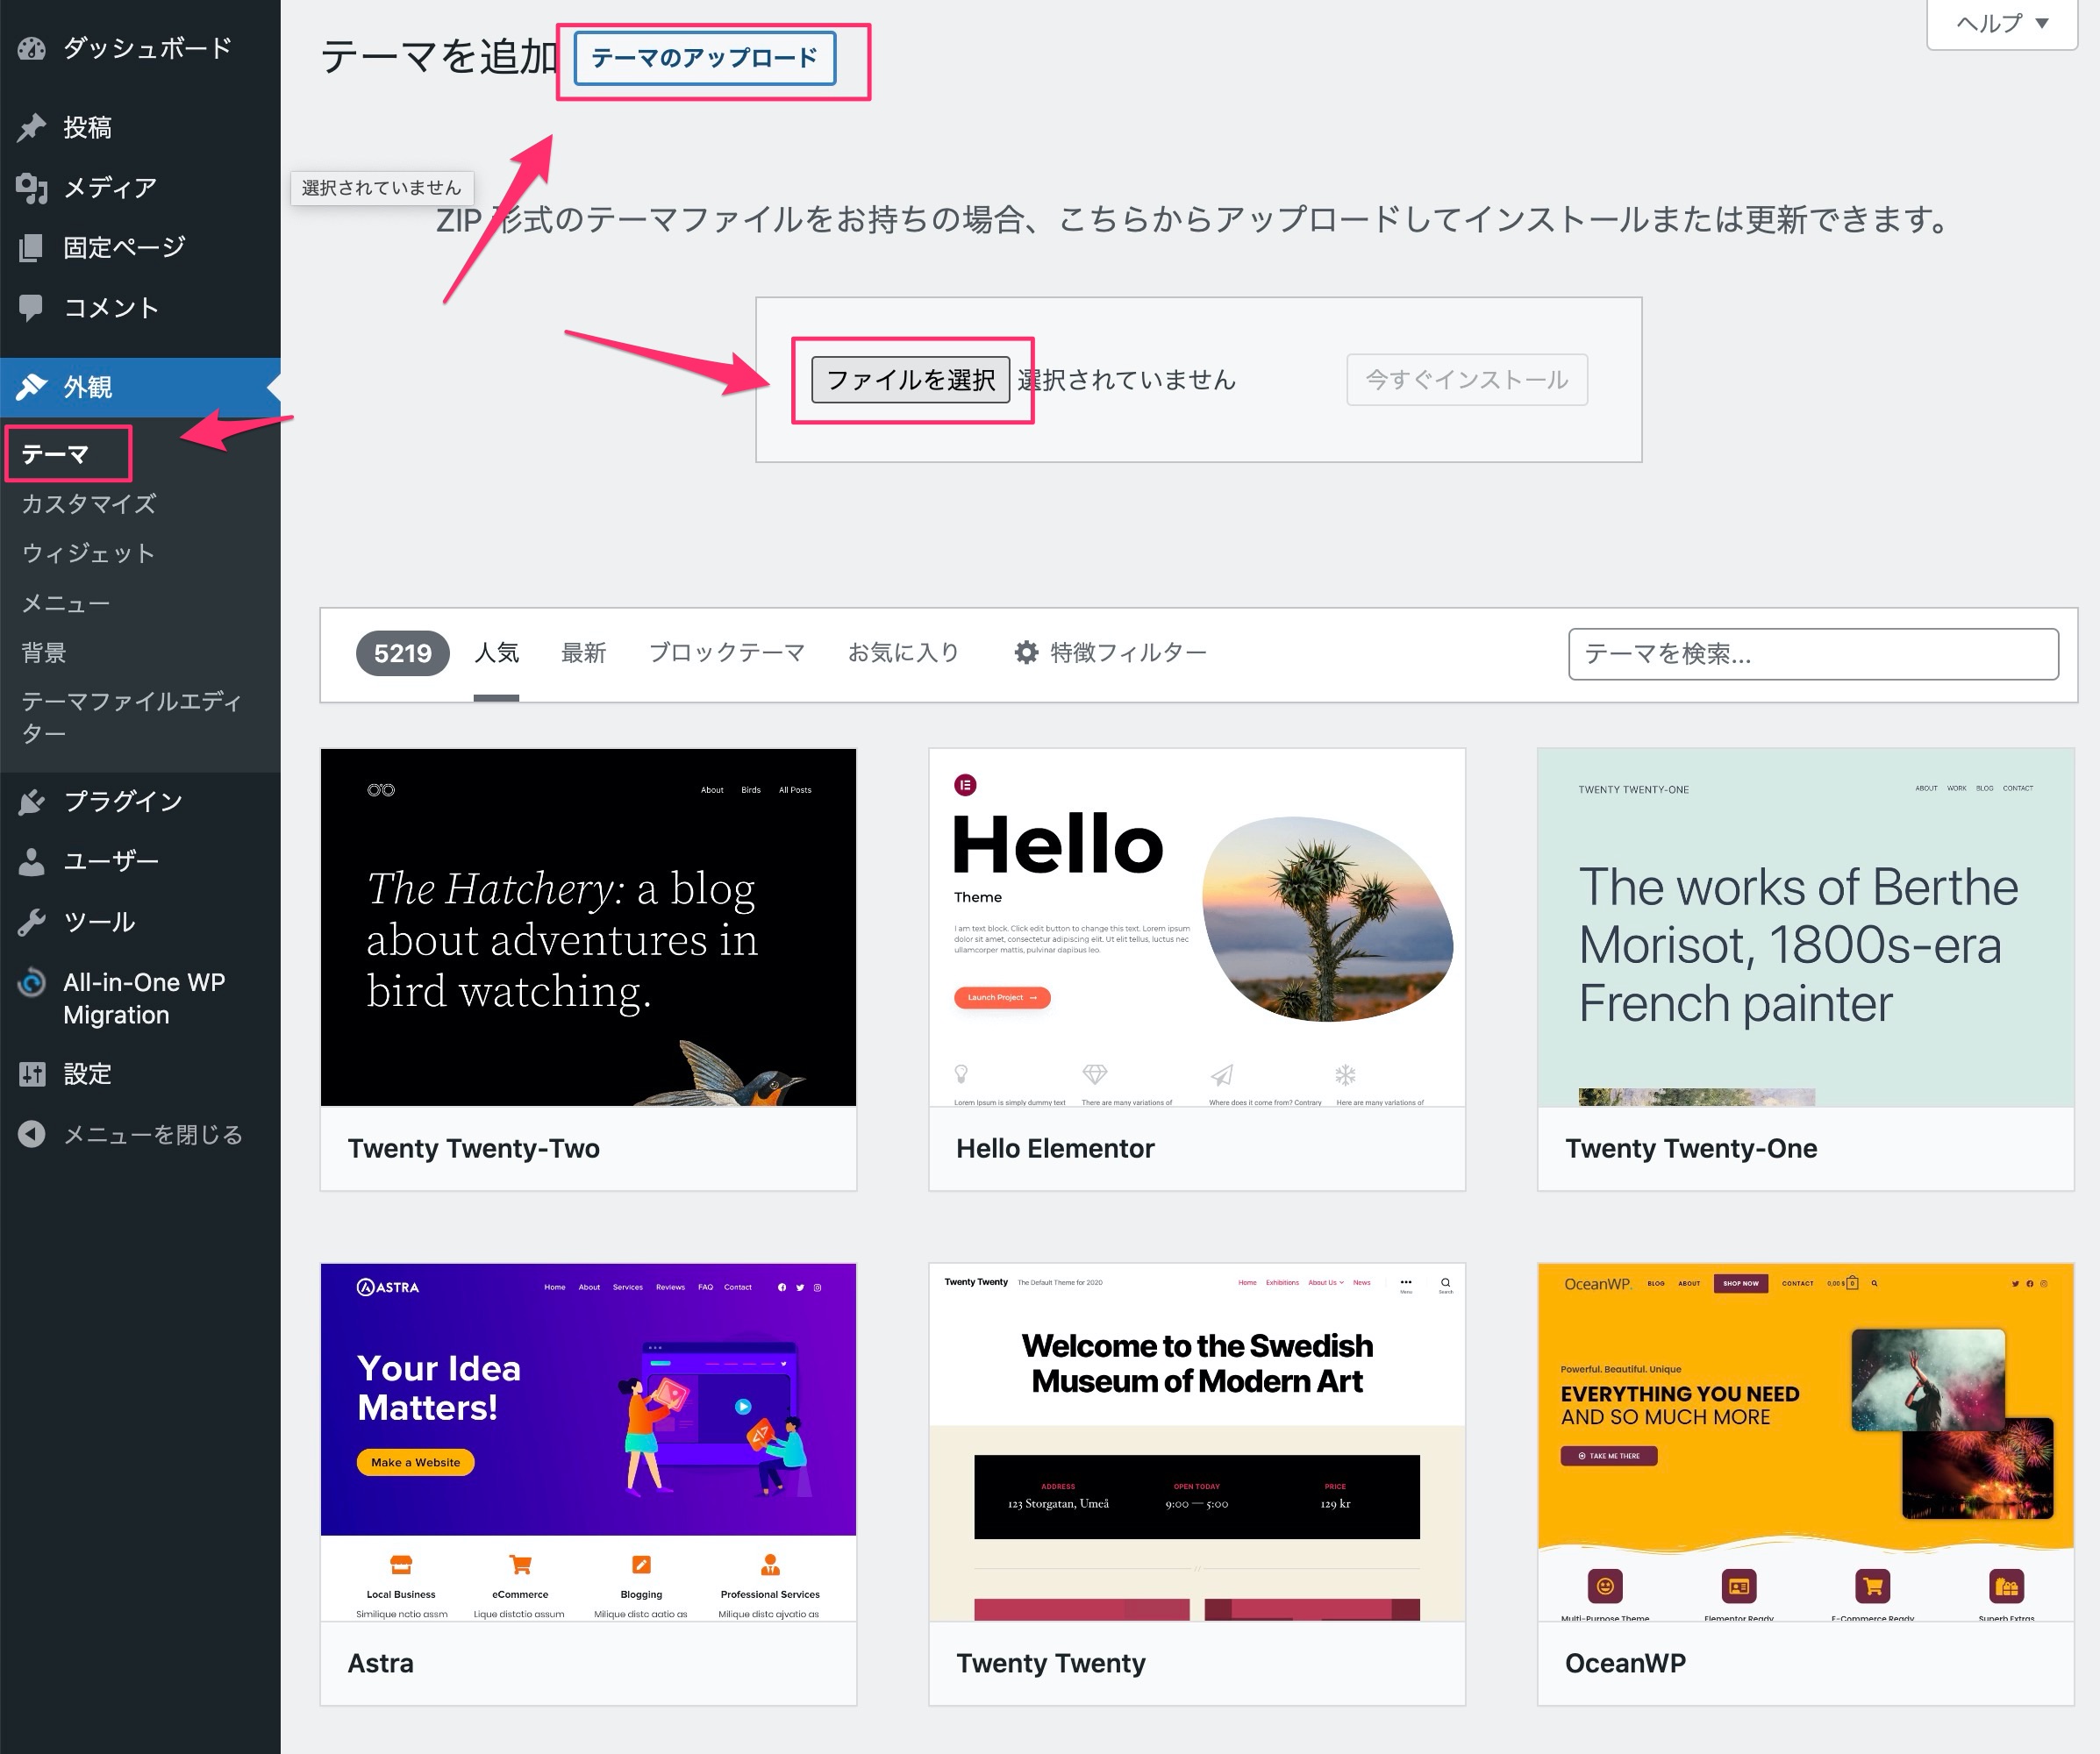2100x1754 pixels.
Task: Open the ウィジェット submenu item
Action: pos(89,553)
